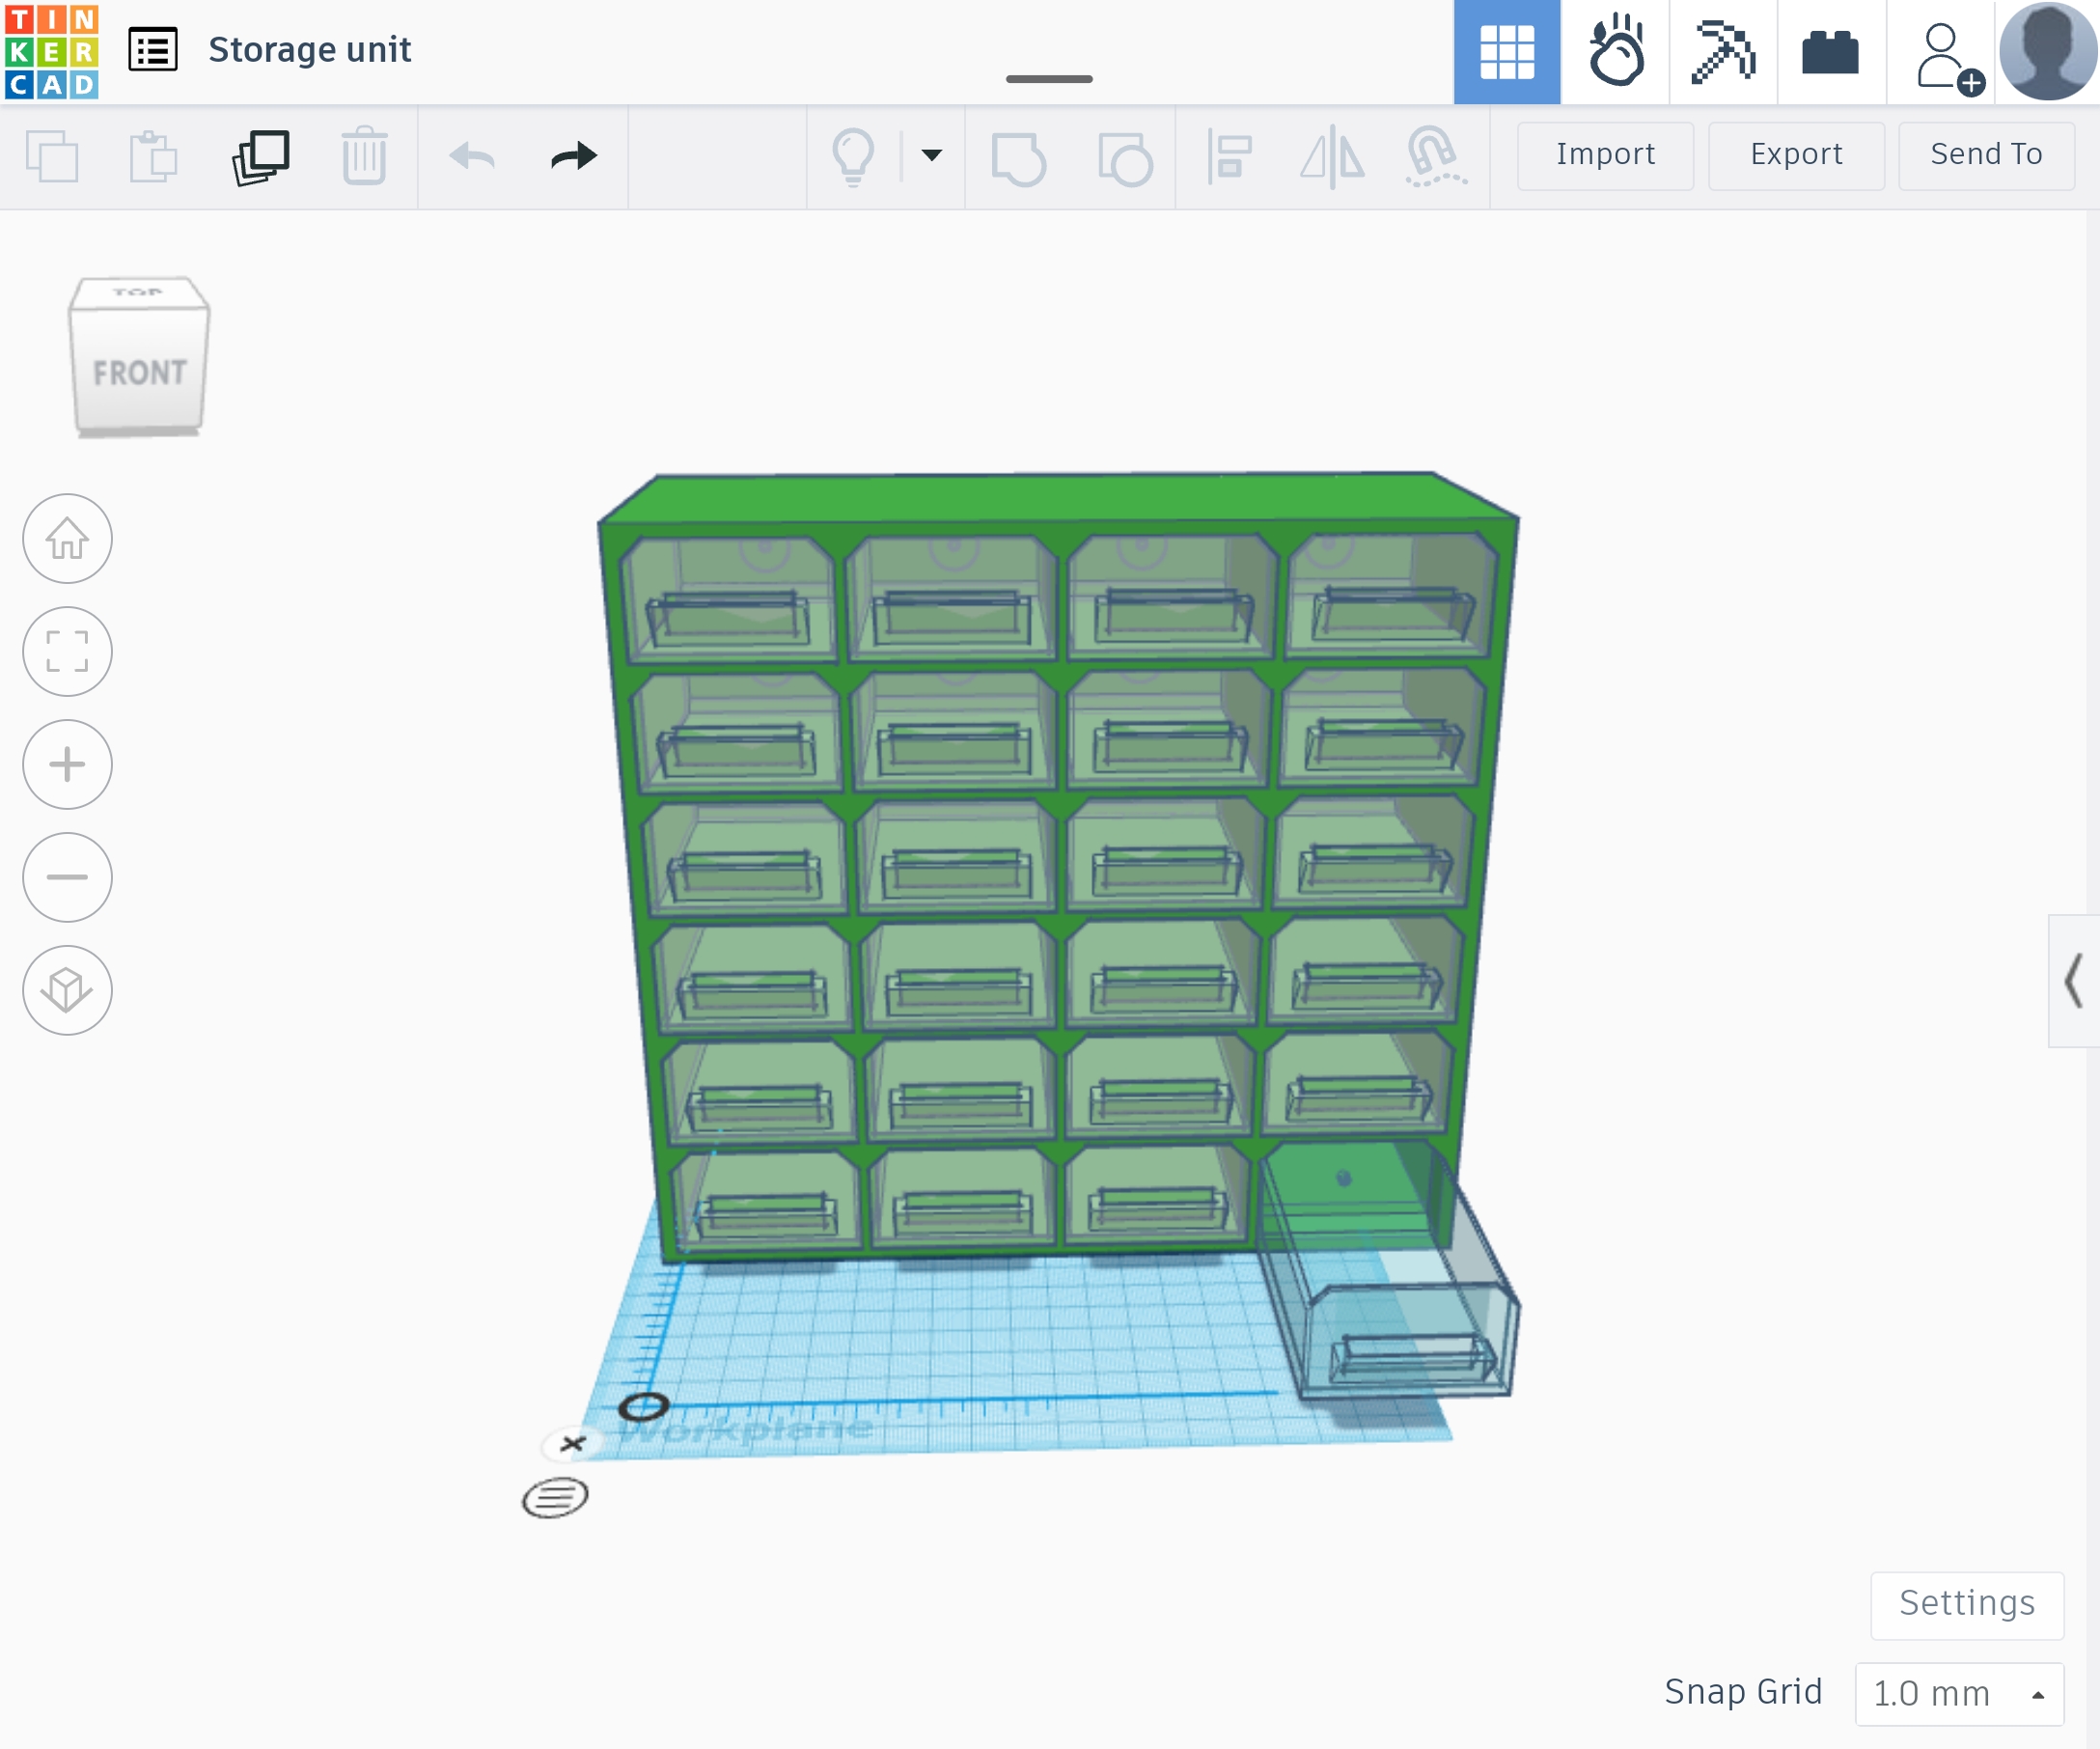Expand the collapsed shapes panel
The width and height of the screenshot is (2100, 1749).
(2074, 981)
